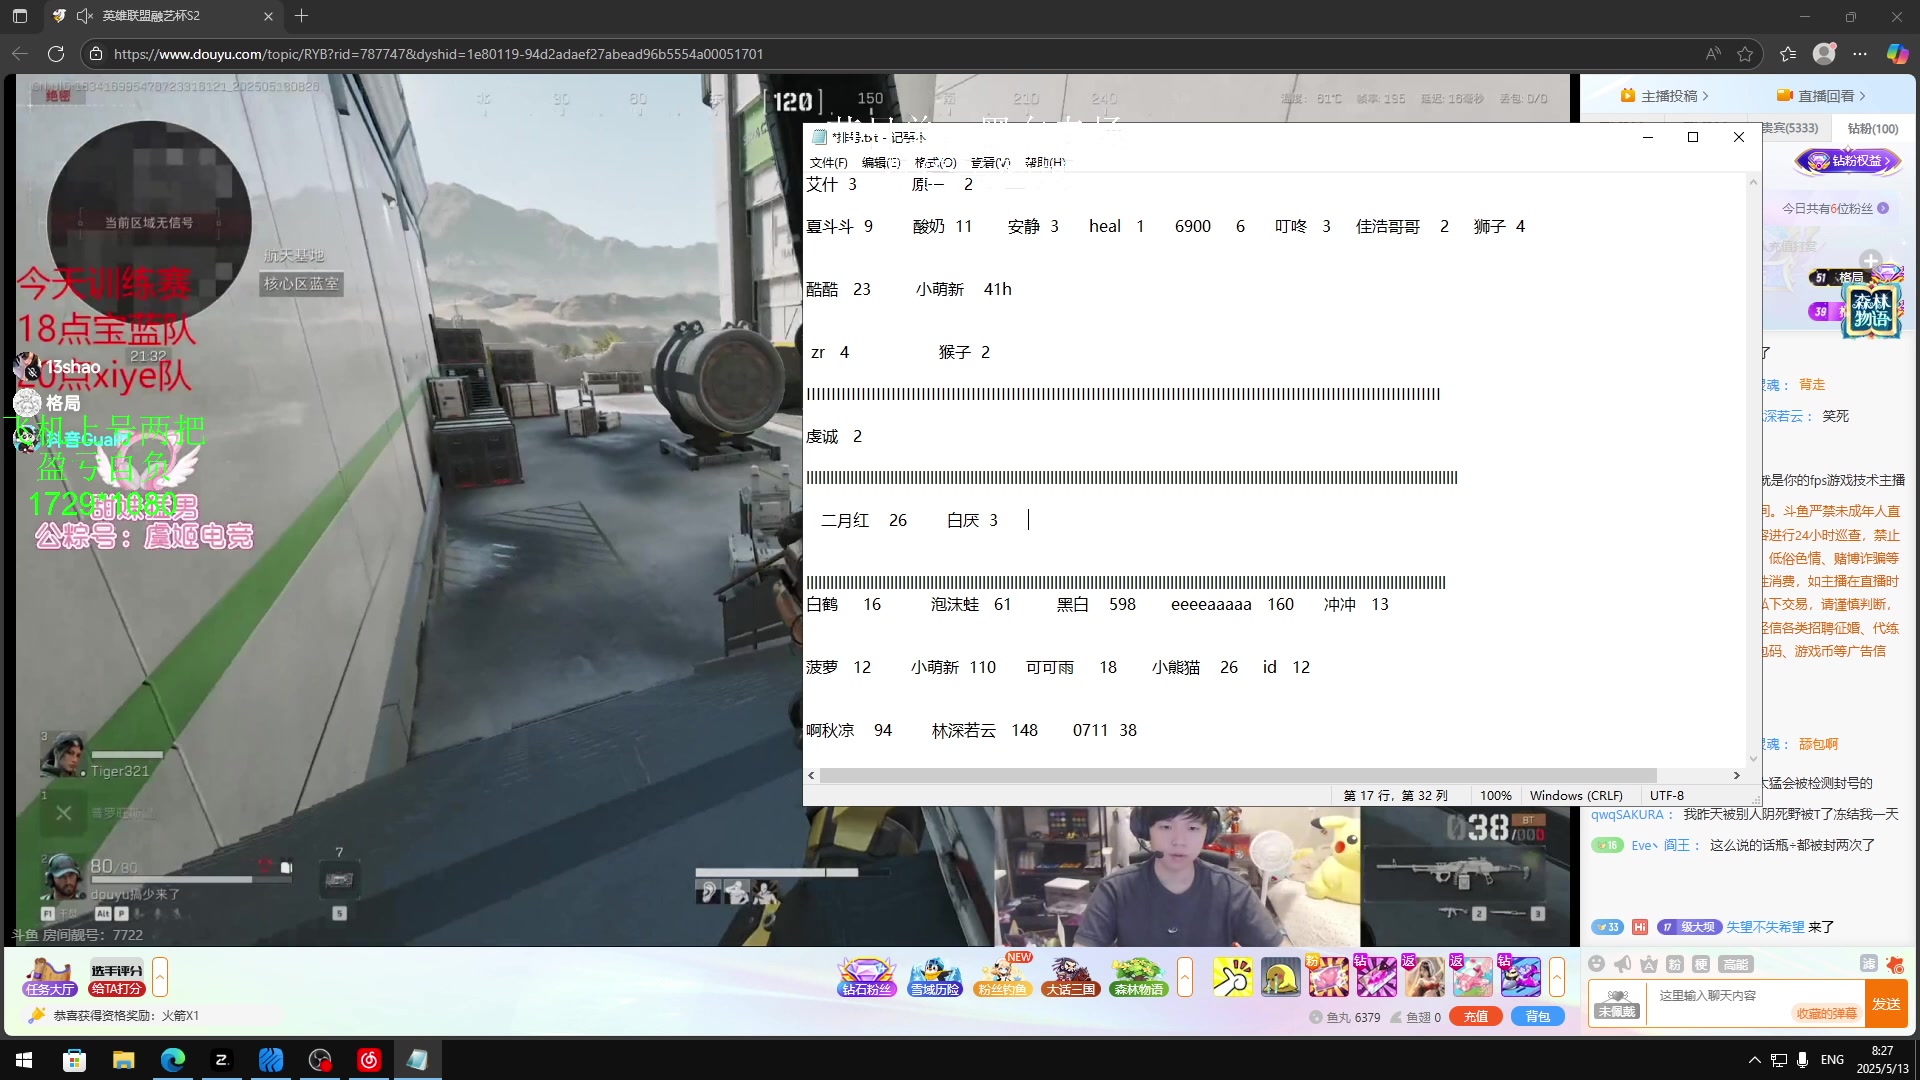The image size is (1920, 1080).
Task: Switch to the 钻粉(100) tab
Action: (1872, 128)
